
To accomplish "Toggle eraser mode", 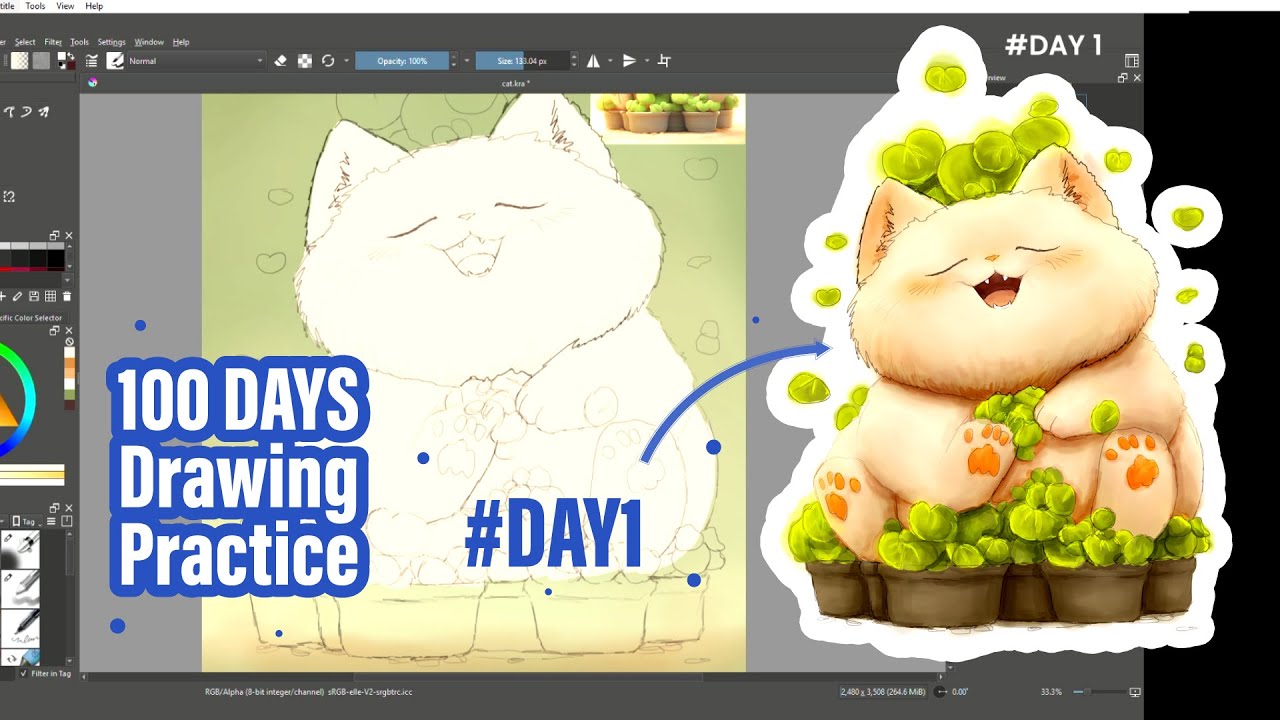I will [280, 61].
